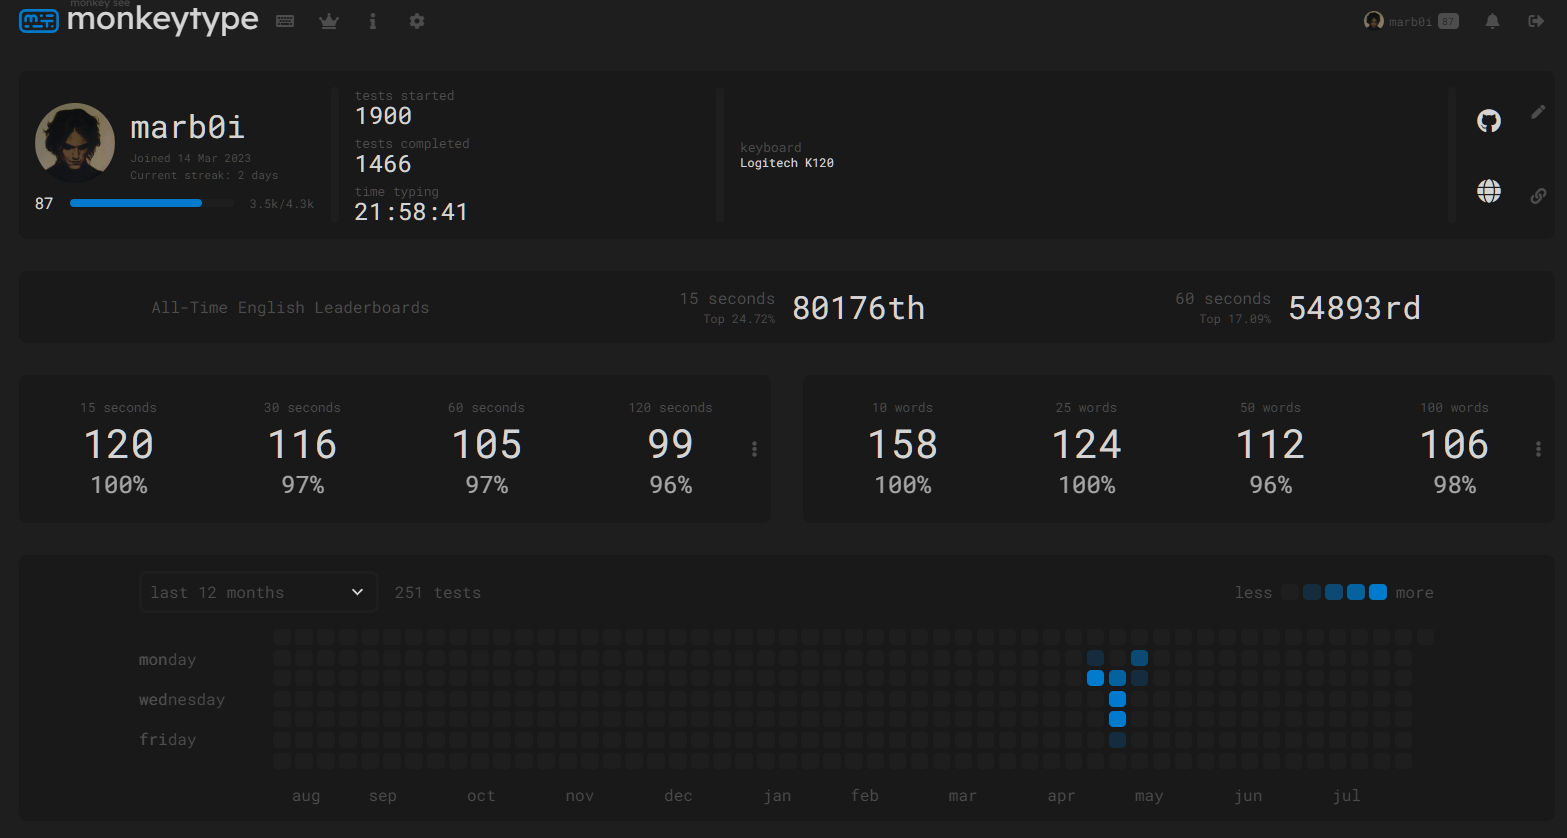Click the level 87 XP progress bar
The width and height of the screenshot is (1567, 838).
tap(151, 203)
